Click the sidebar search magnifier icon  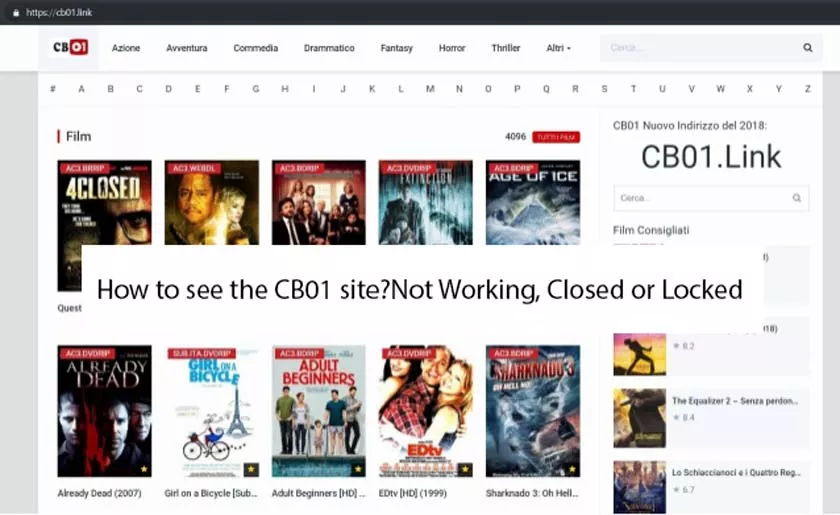[797, 198]
